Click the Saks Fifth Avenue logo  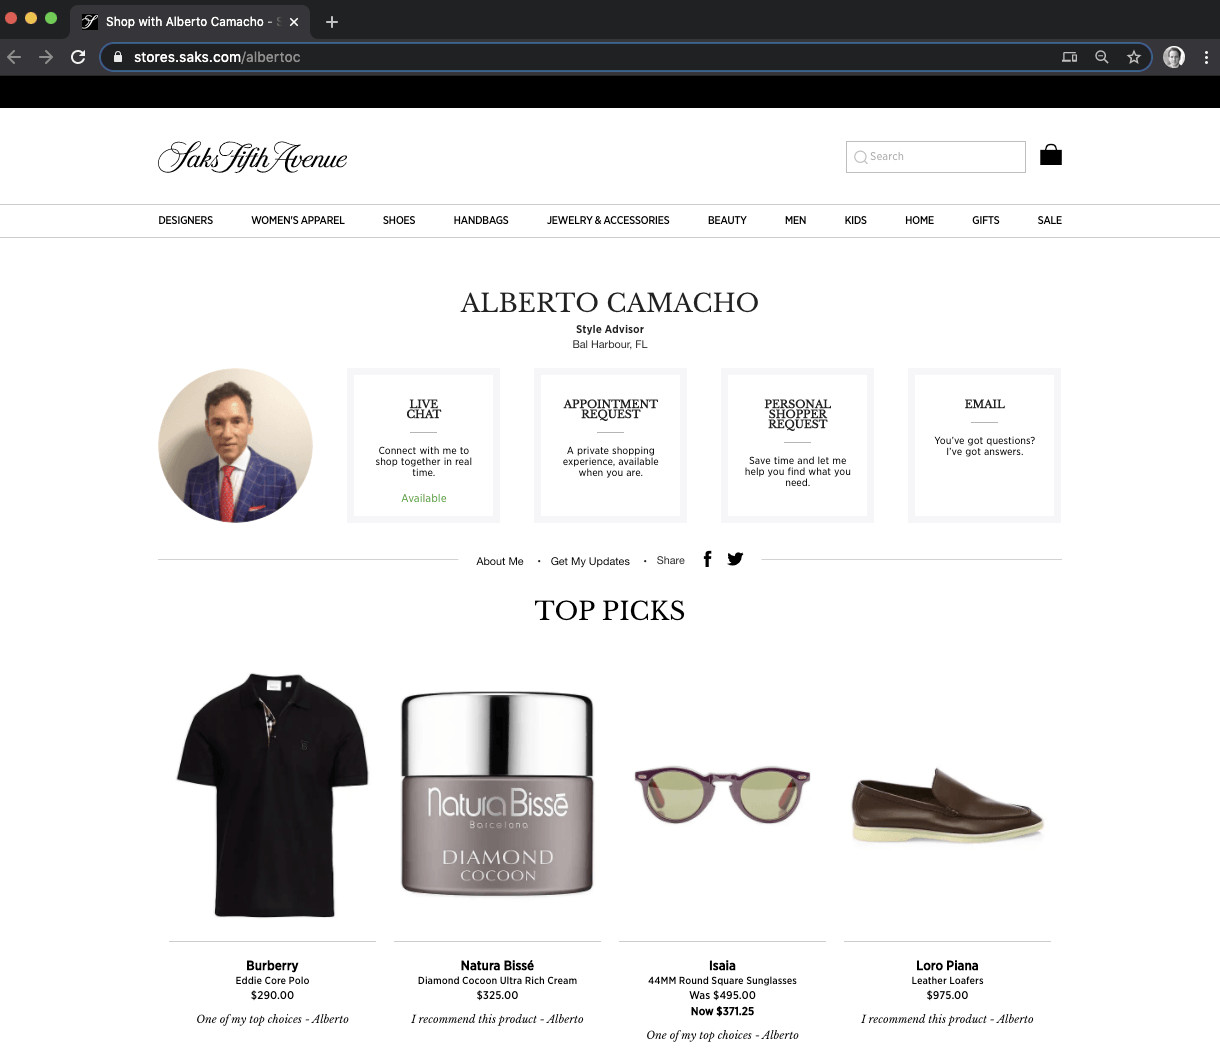point(253,157)
